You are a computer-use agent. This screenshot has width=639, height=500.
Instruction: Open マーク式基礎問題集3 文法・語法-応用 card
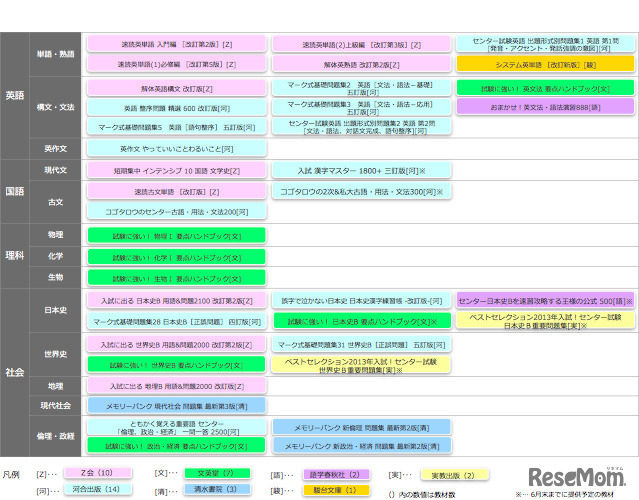361,108
